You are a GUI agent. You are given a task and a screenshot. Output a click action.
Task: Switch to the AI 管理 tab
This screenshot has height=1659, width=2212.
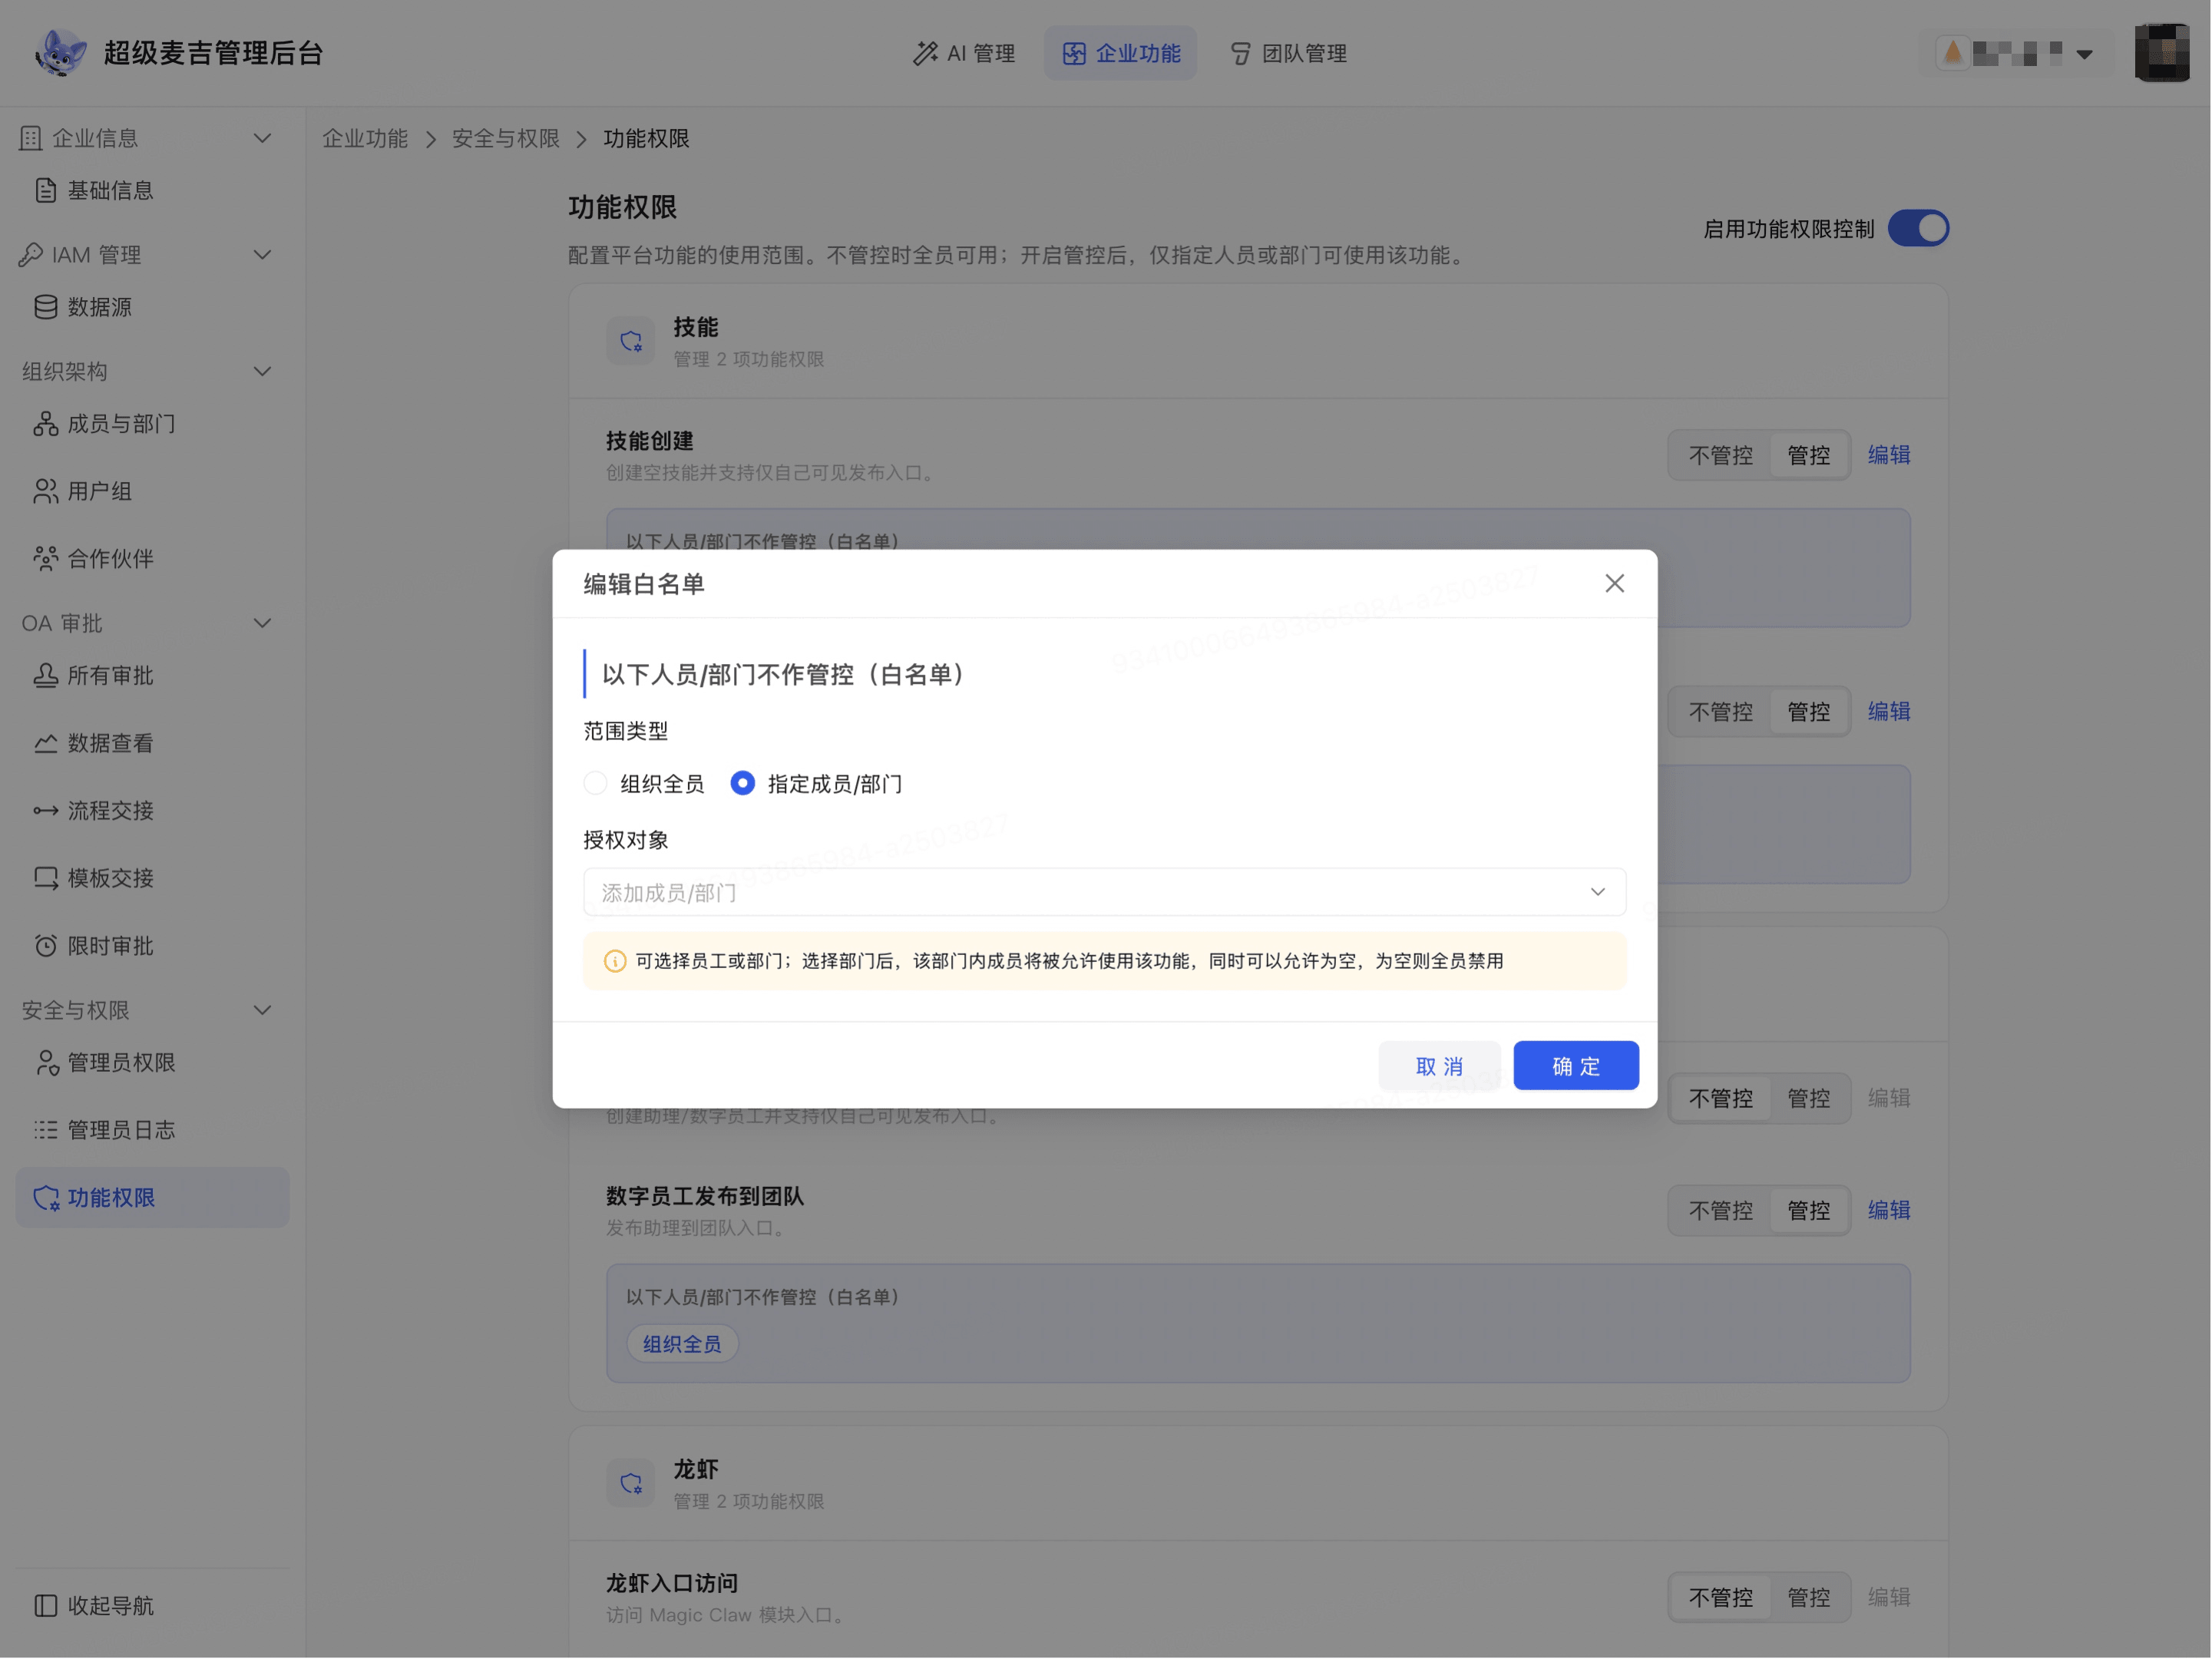(x=964, y=53)
